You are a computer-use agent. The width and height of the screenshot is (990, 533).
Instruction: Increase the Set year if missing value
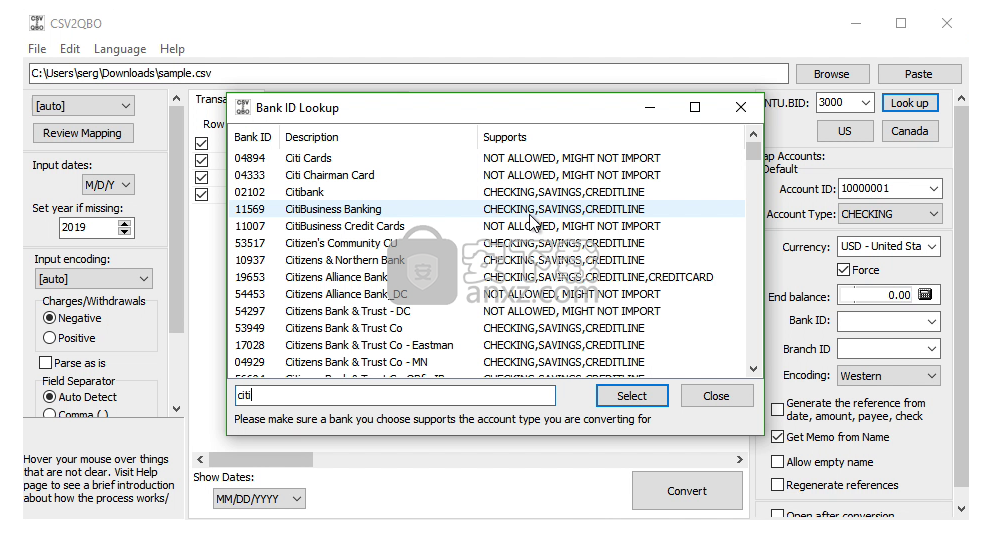[x=125, y=224]
